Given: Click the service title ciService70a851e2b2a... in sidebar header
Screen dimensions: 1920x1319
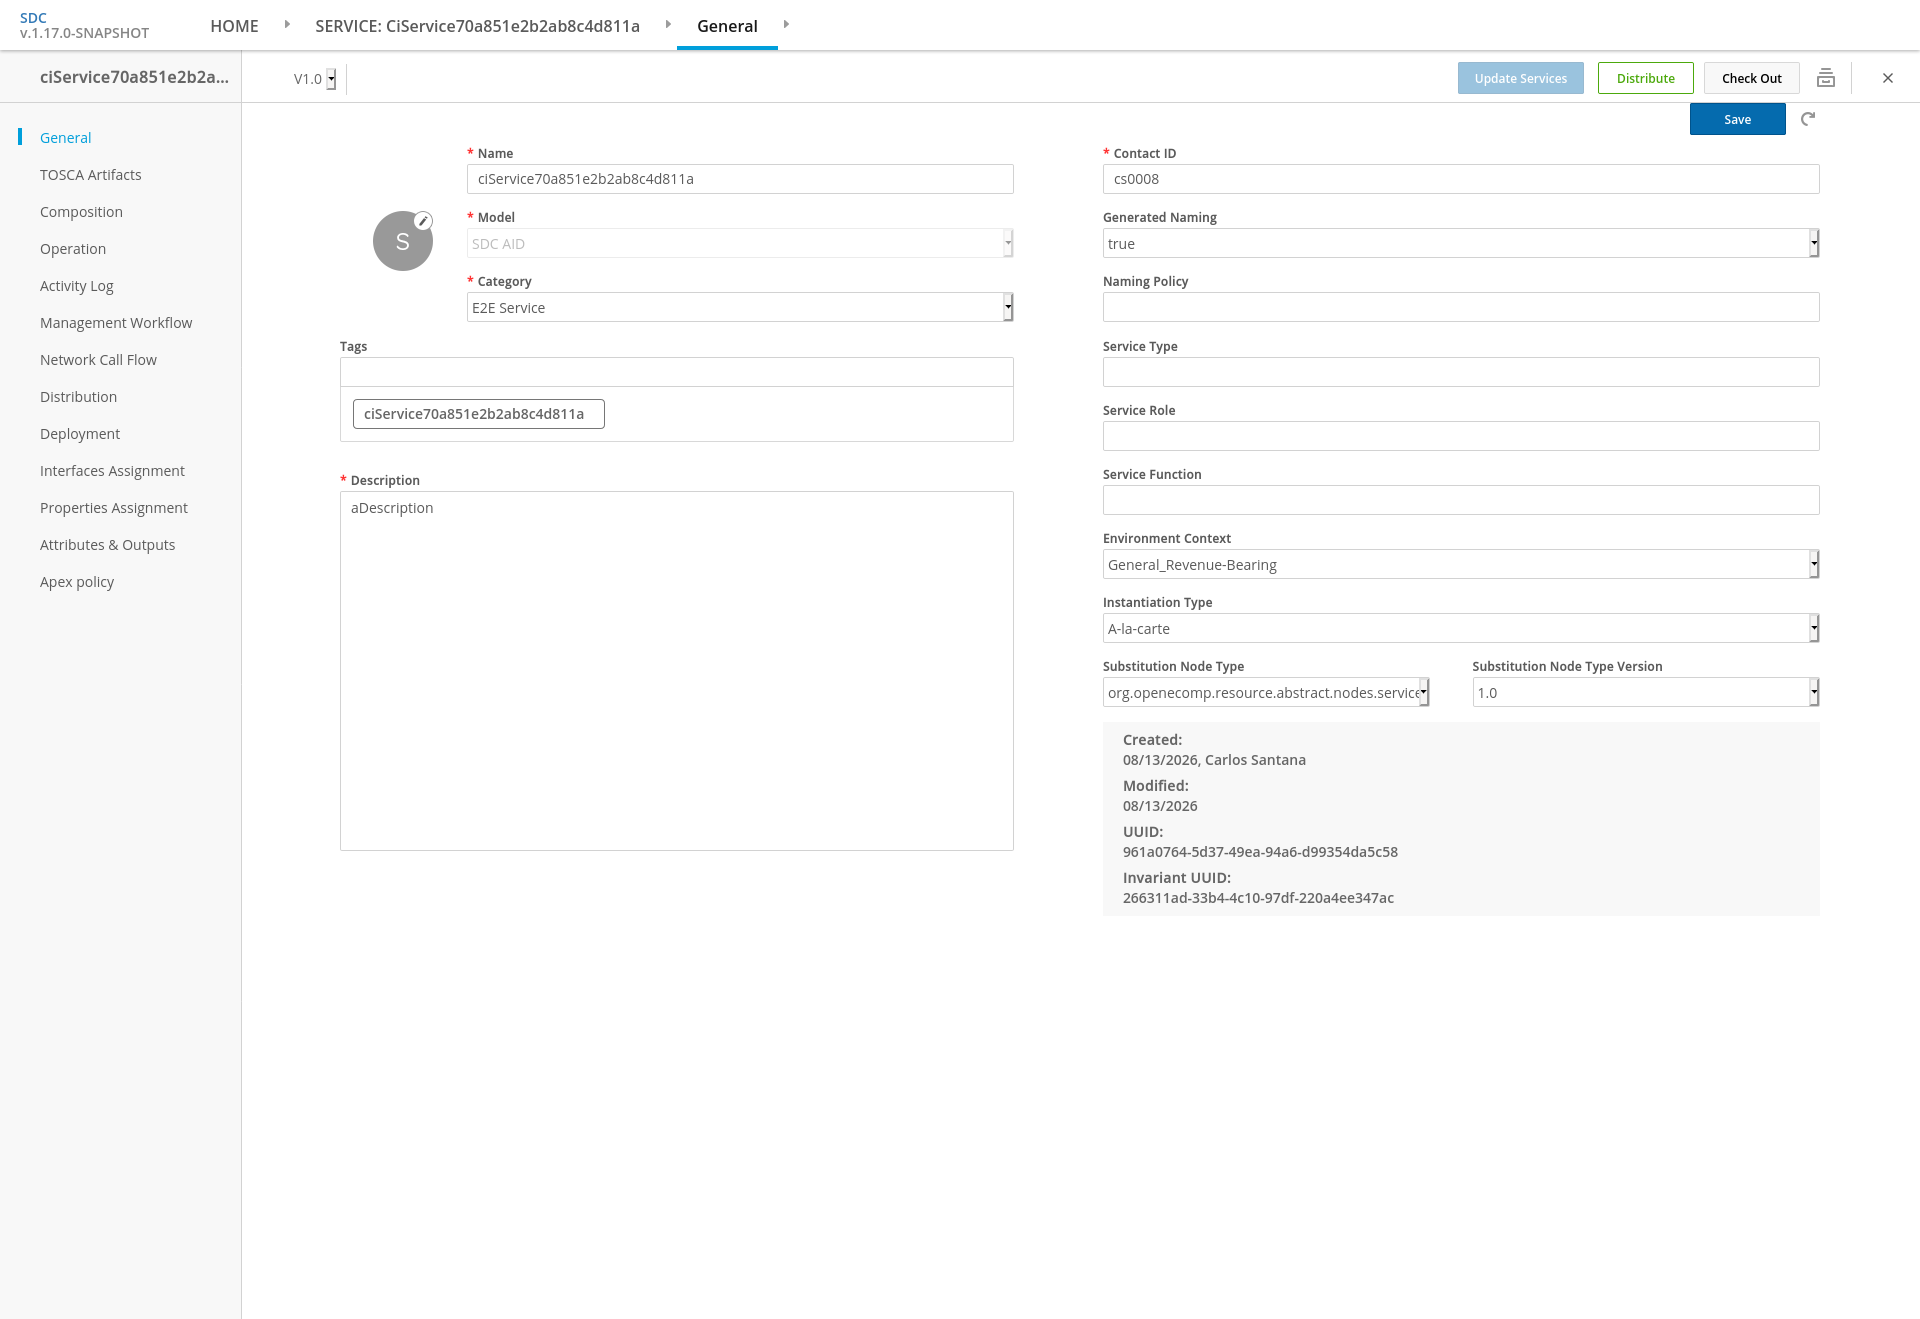Looking at the screenshot, I should pos(134,77).
